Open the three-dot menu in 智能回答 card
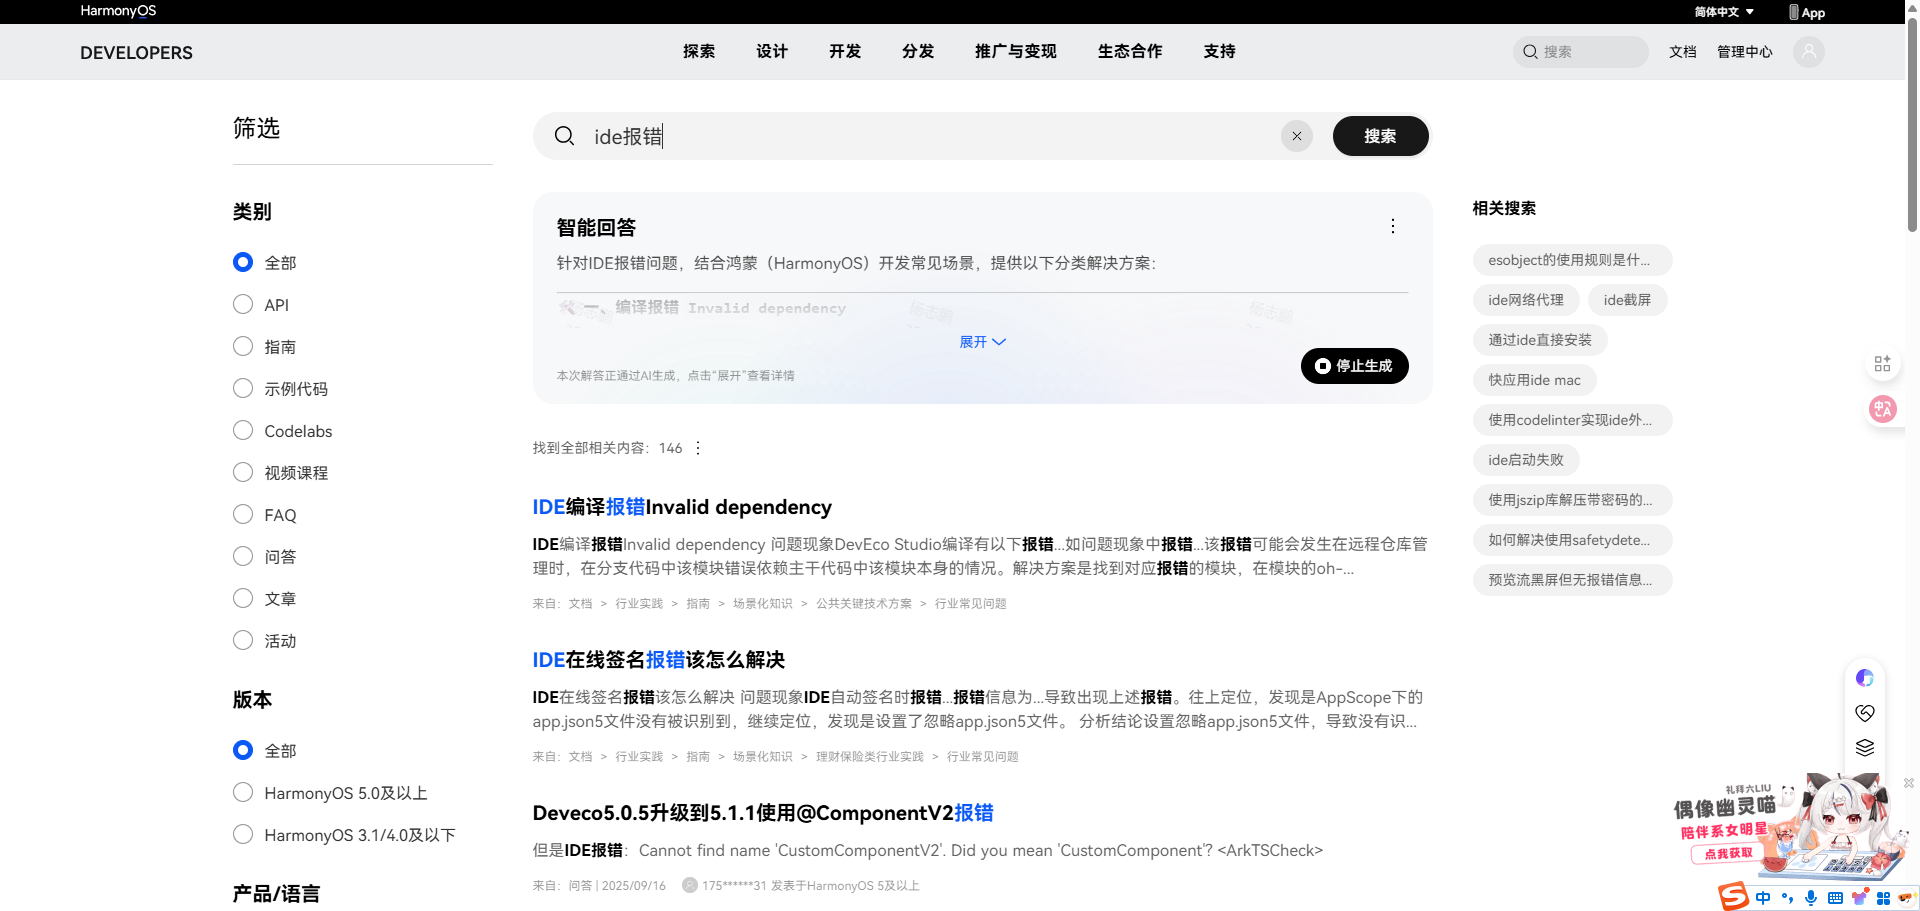This screenshot has height=911, width=1920. click(1392, 226)
